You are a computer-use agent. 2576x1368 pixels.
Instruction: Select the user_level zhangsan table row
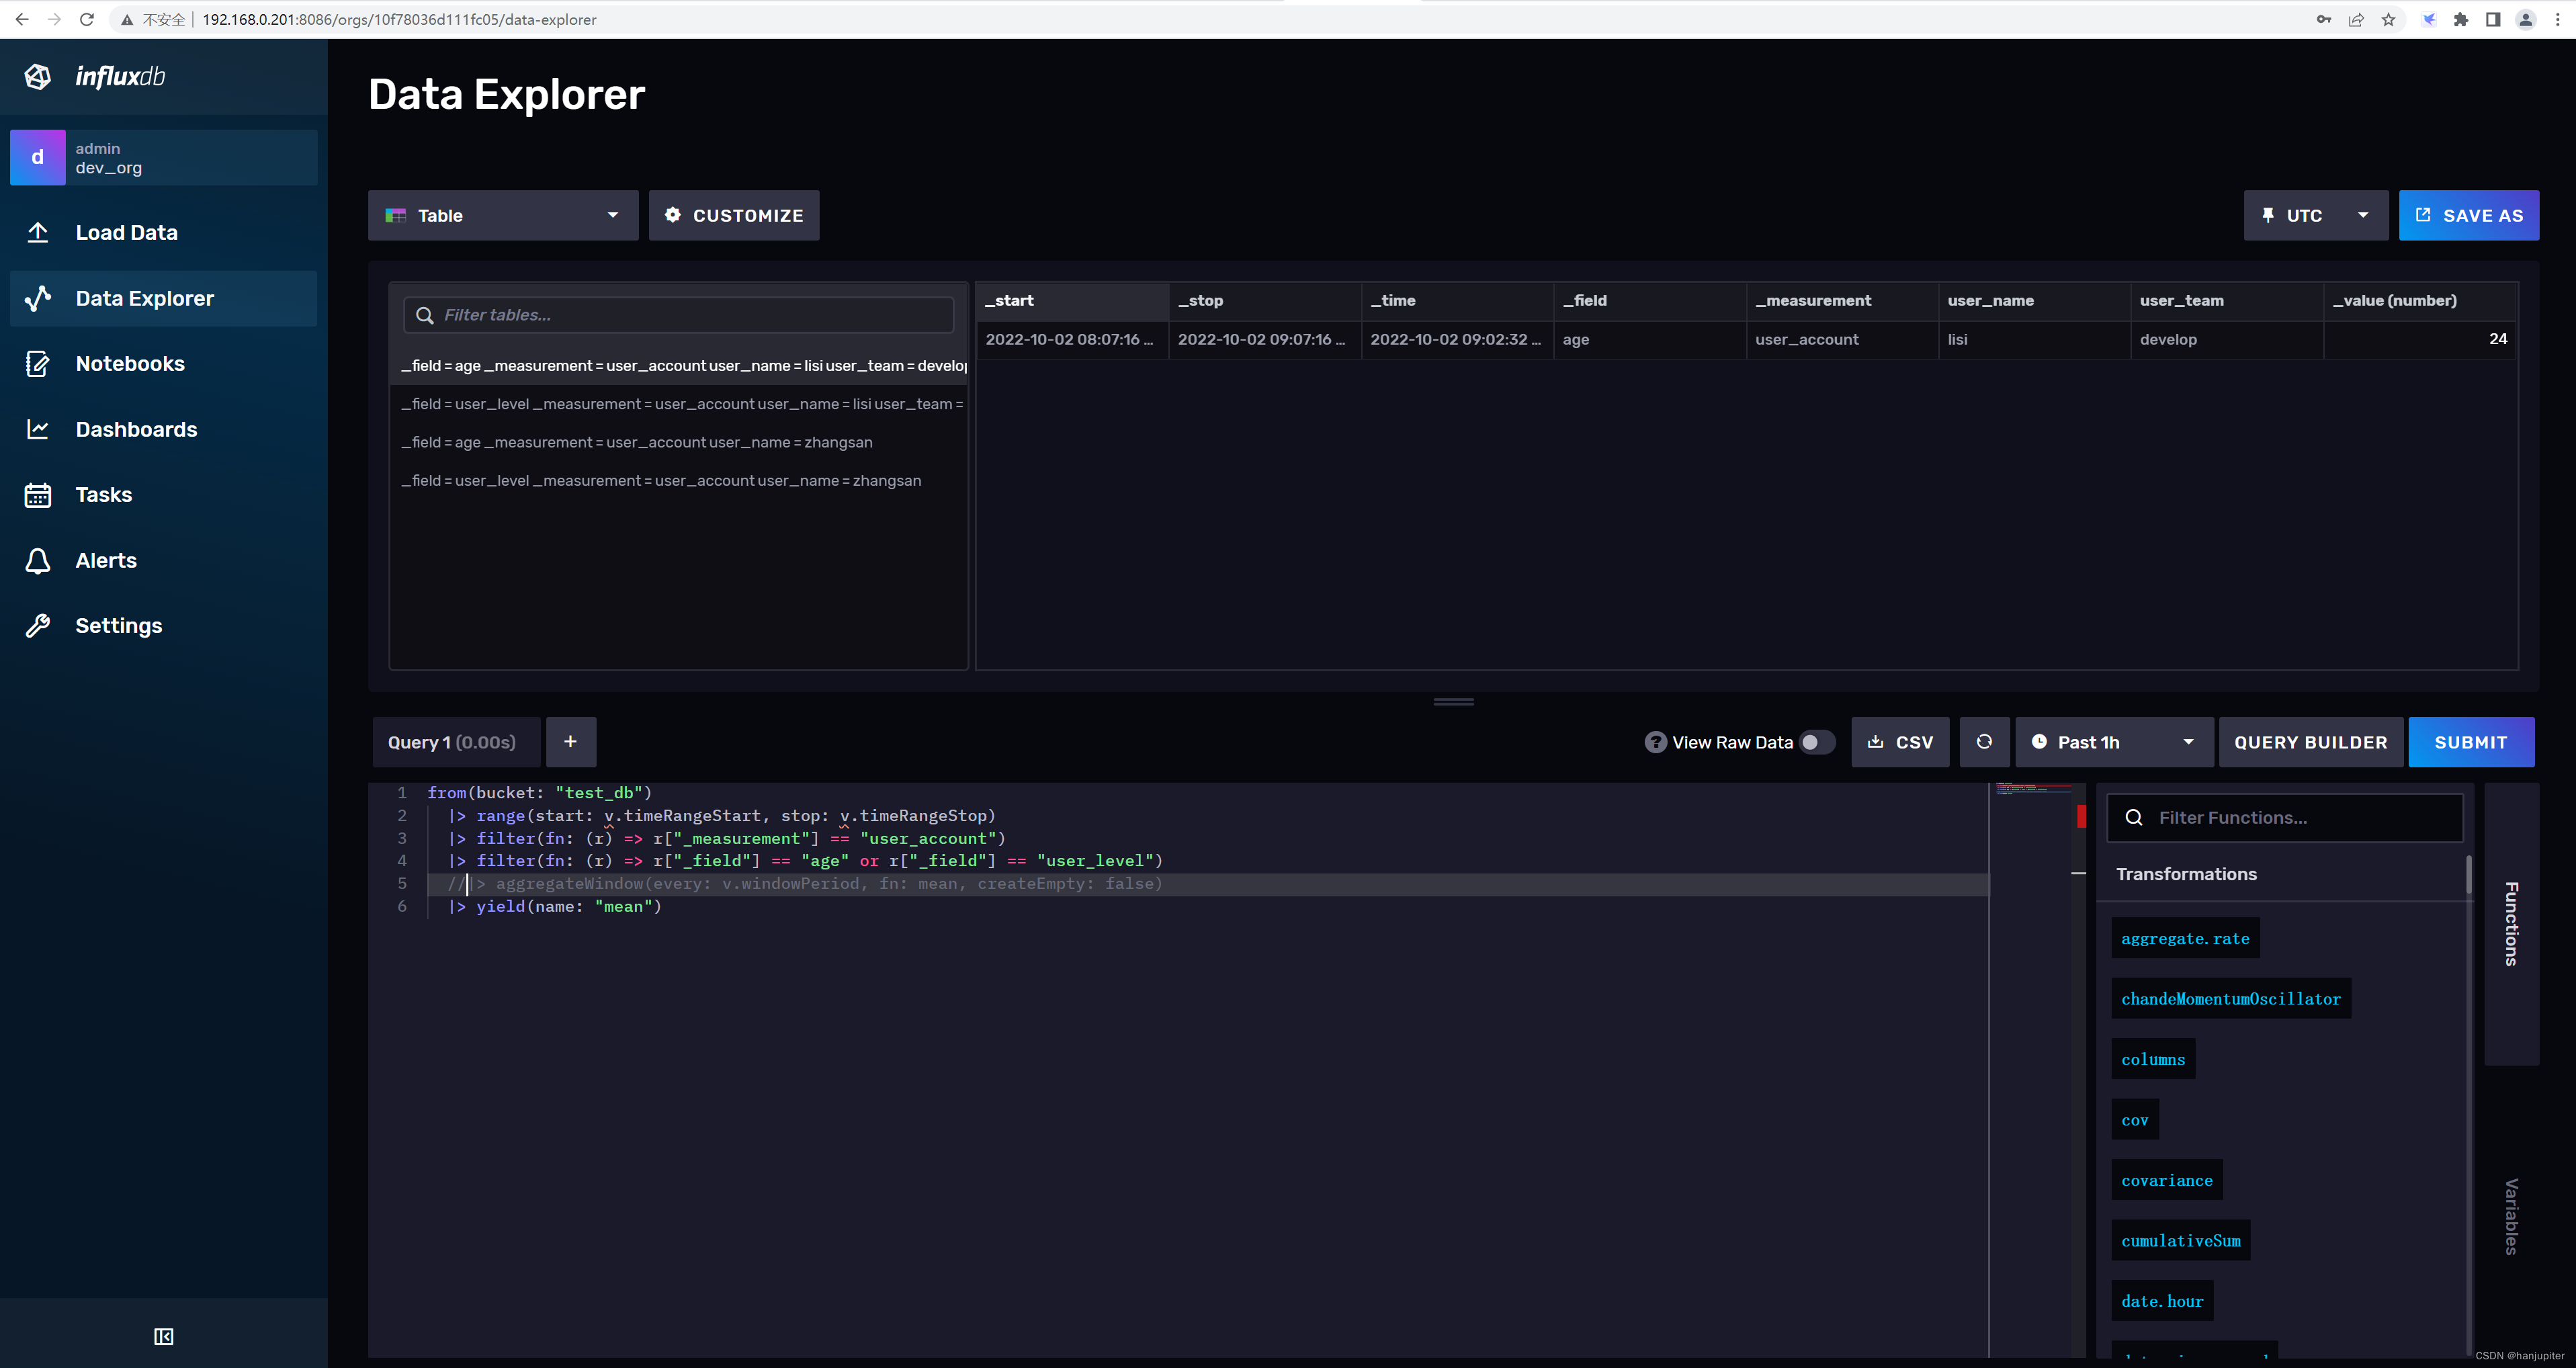(679, 481)
